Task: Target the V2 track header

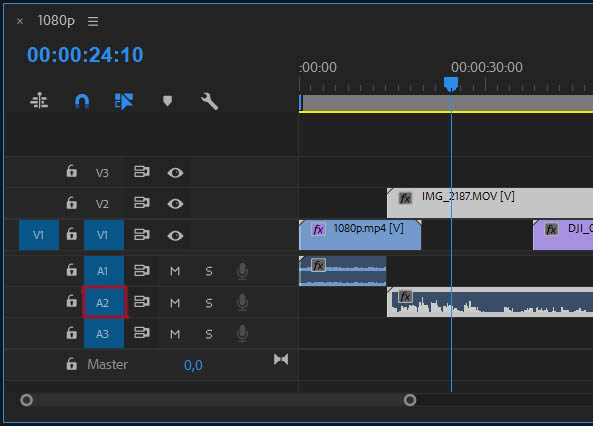Action: click(102, 204)
